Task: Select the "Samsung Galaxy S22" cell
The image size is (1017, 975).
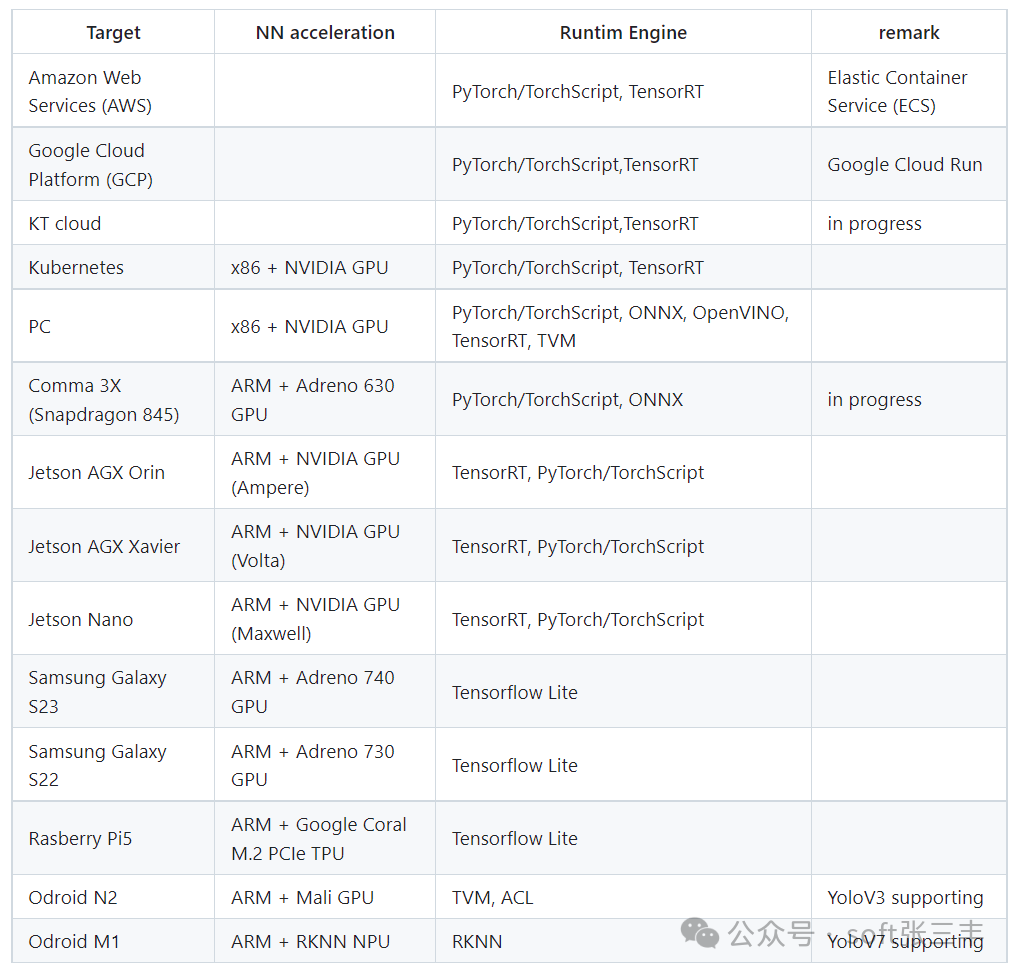Action: [x=114, y=765]
